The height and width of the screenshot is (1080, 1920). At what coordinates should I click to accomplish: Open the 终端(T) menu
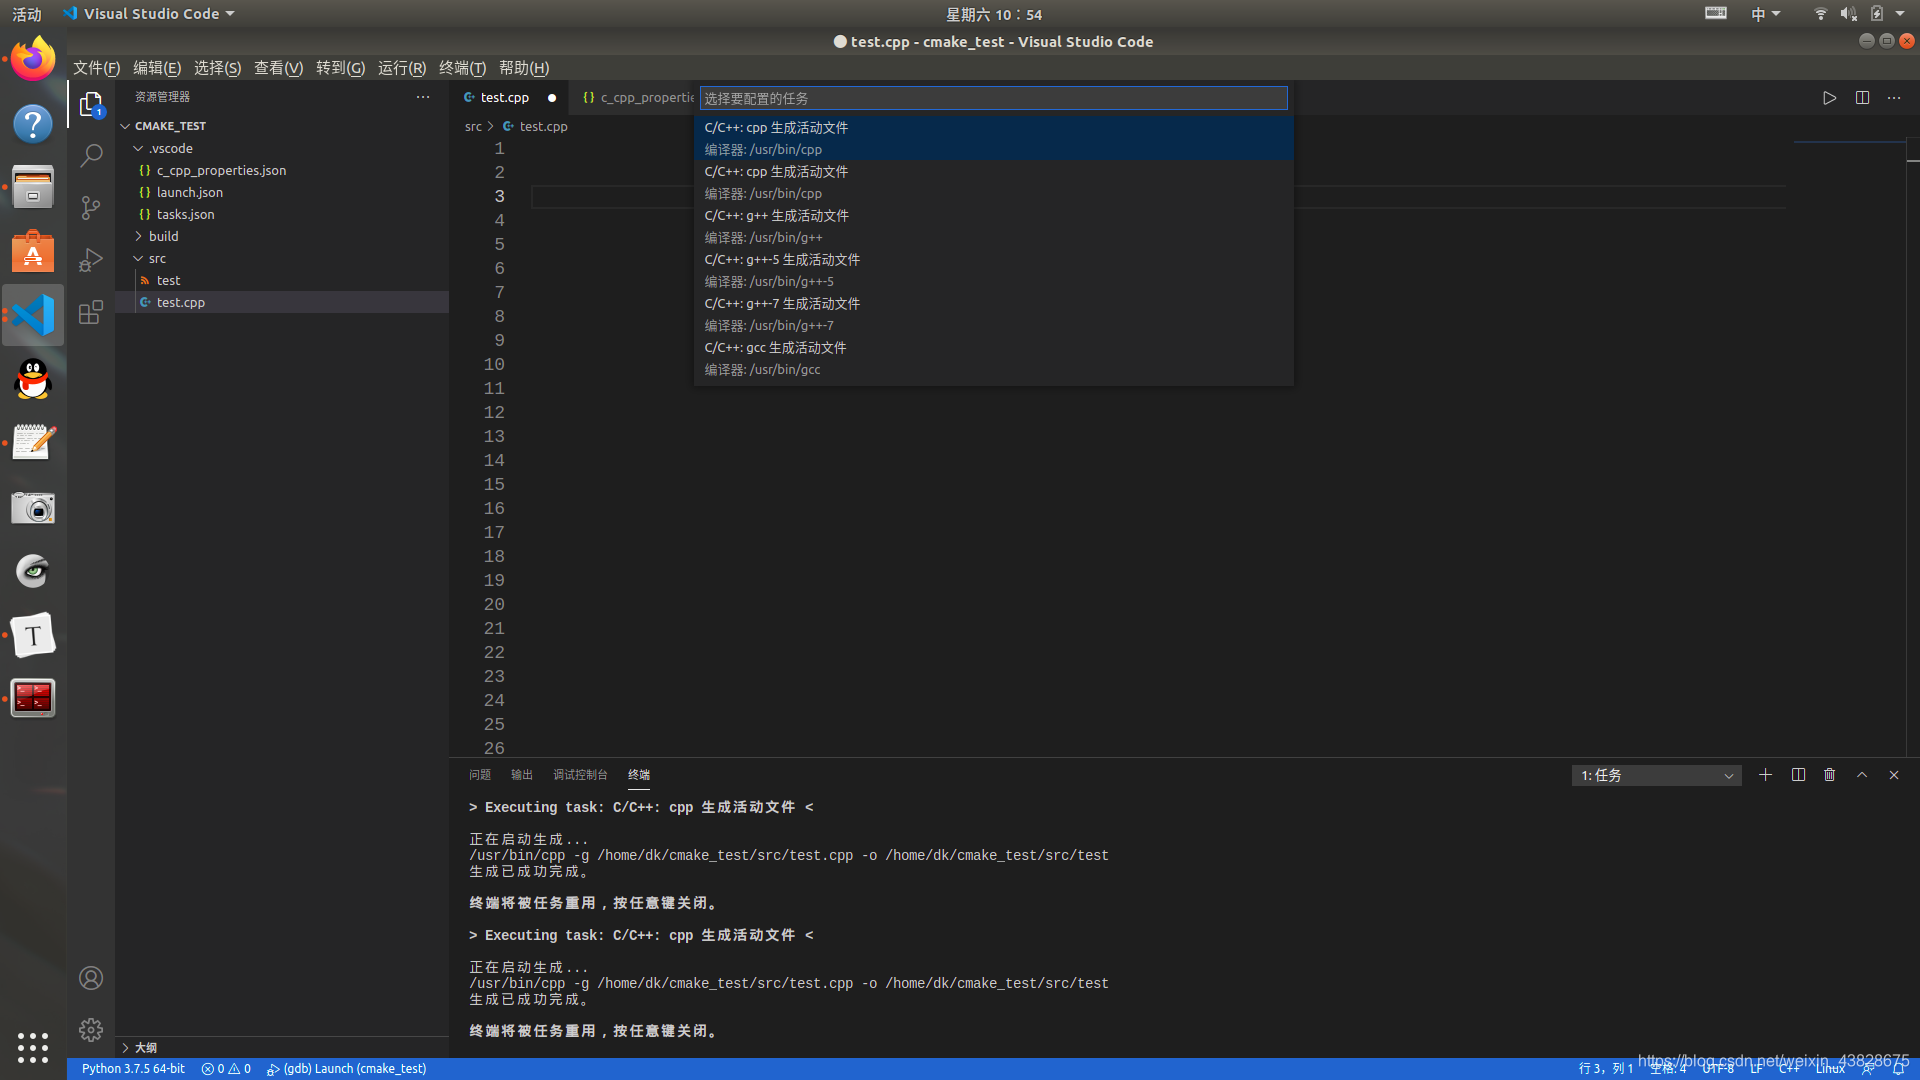pyautogui.click(x=462, y=68)
